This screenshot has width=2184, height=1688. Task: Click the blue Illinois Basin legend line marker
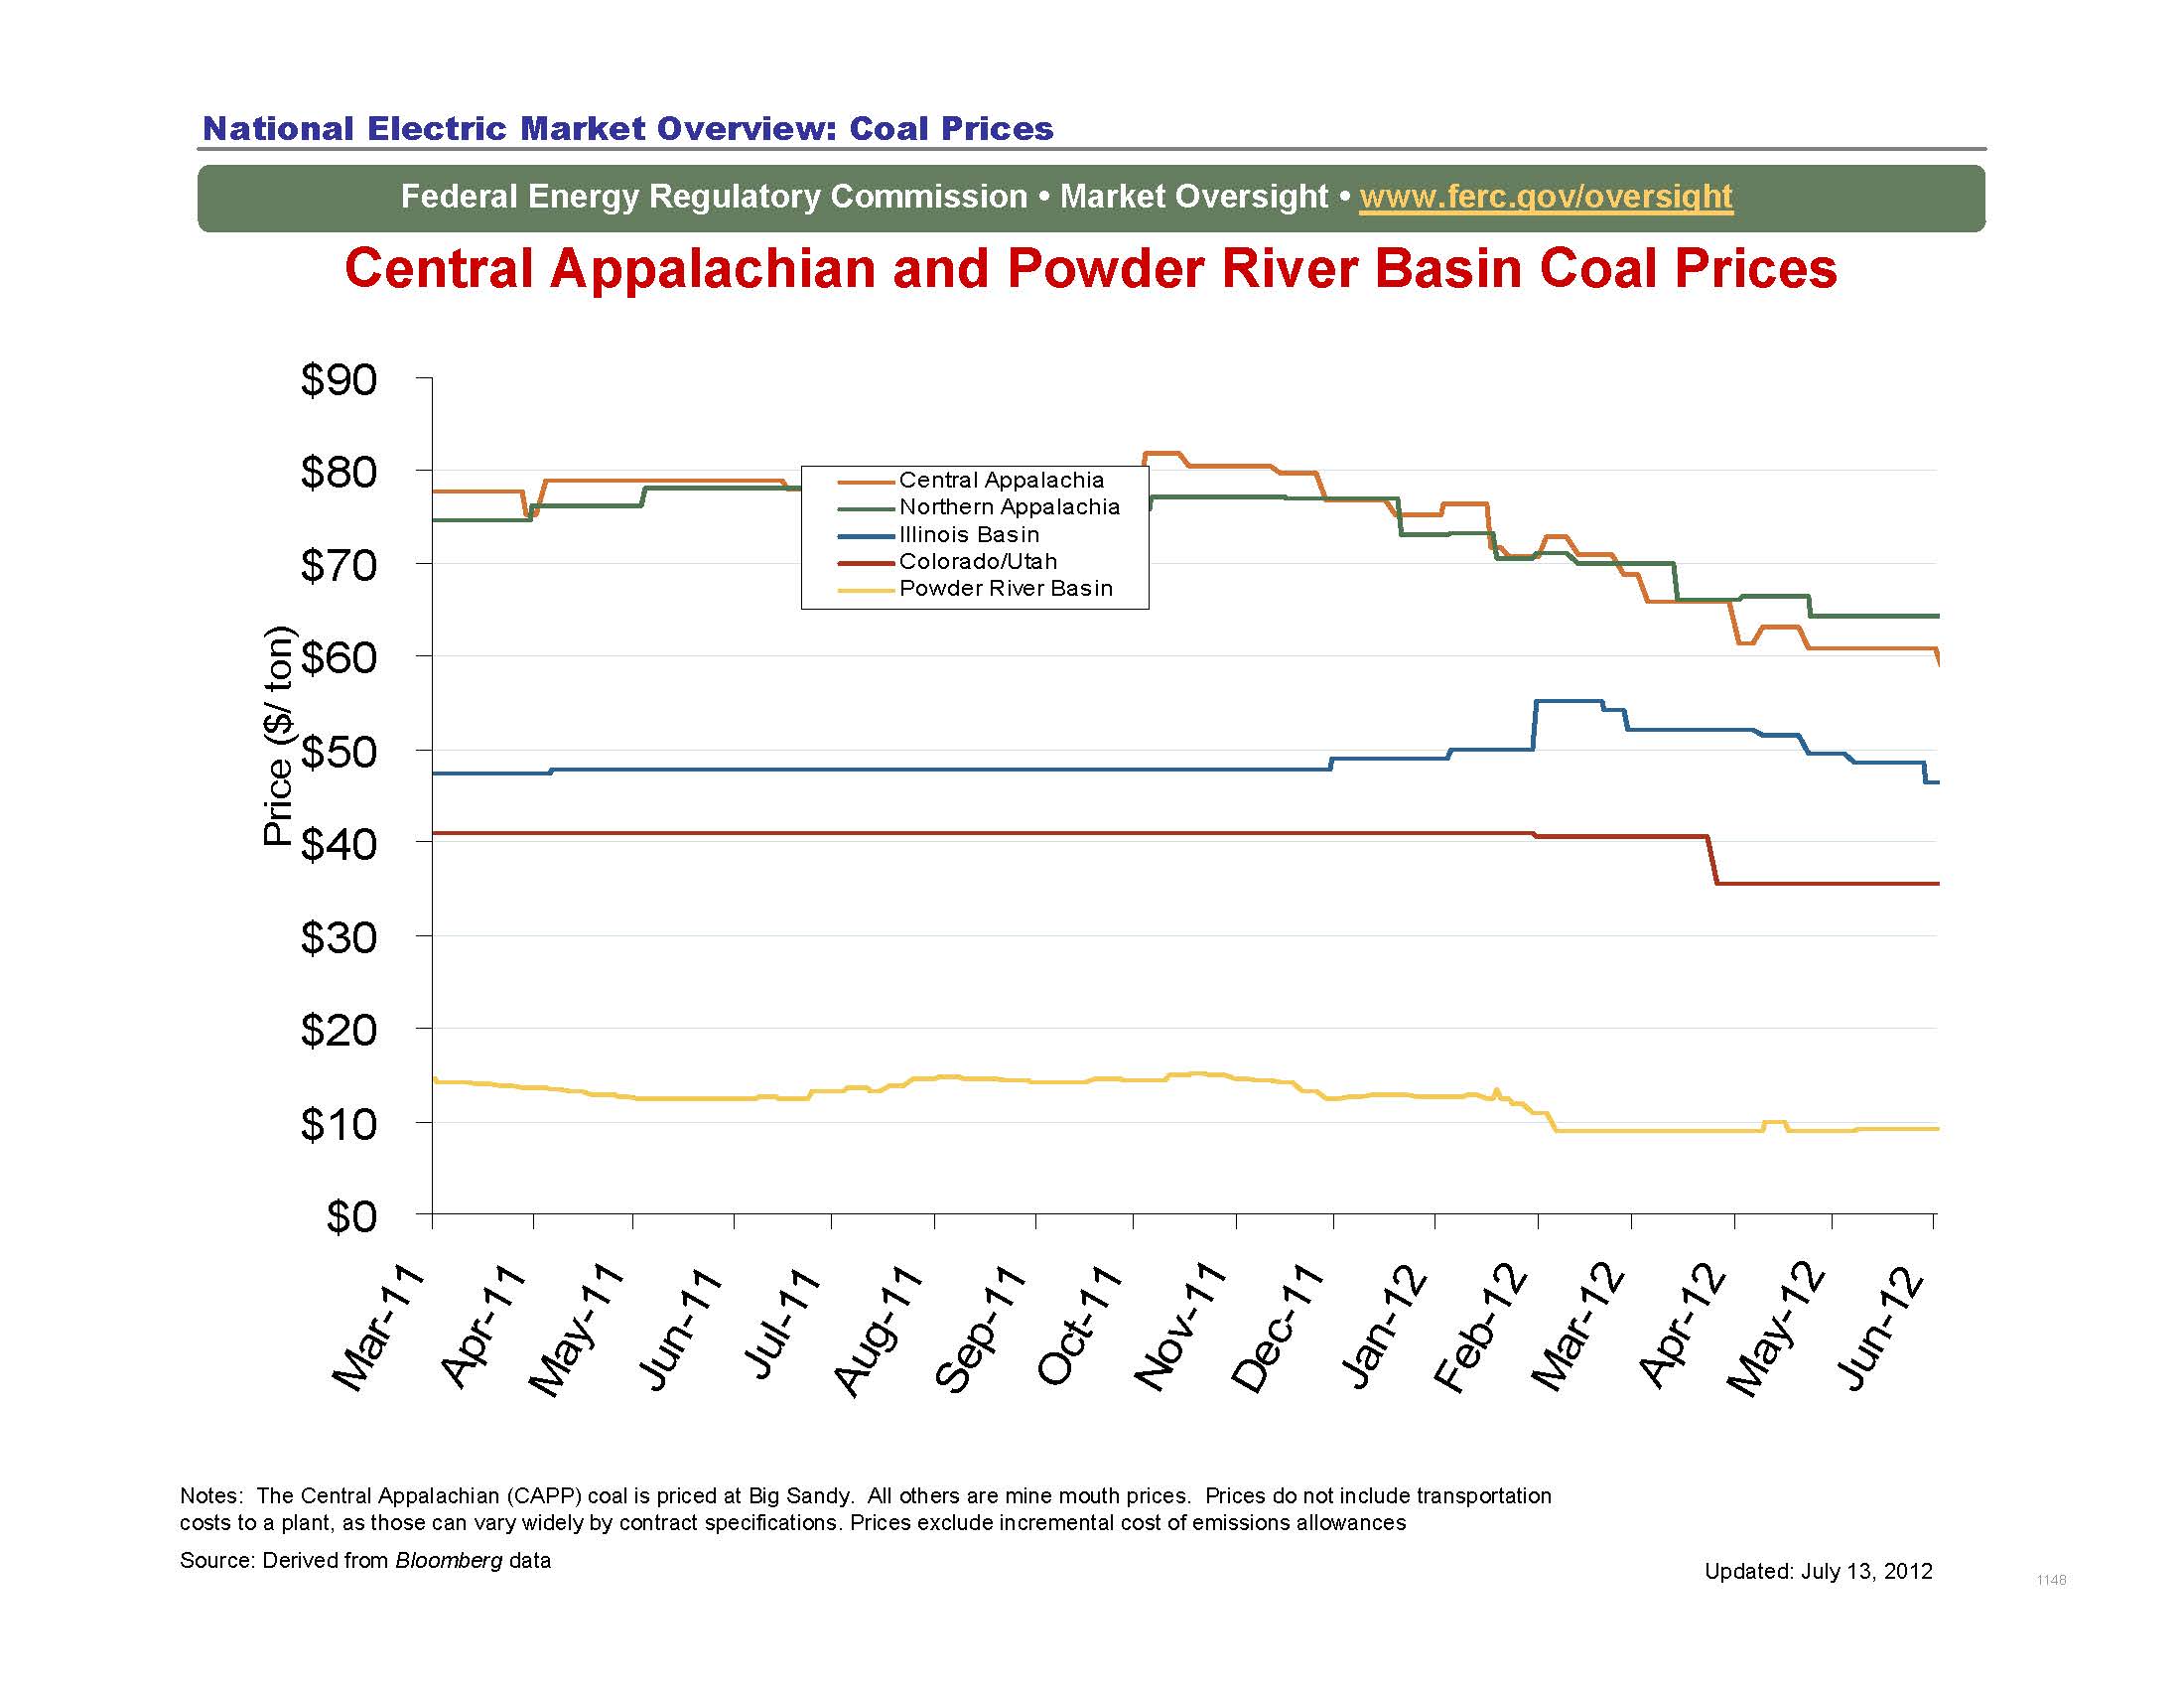pyautogui.click(x=868, y=535)
